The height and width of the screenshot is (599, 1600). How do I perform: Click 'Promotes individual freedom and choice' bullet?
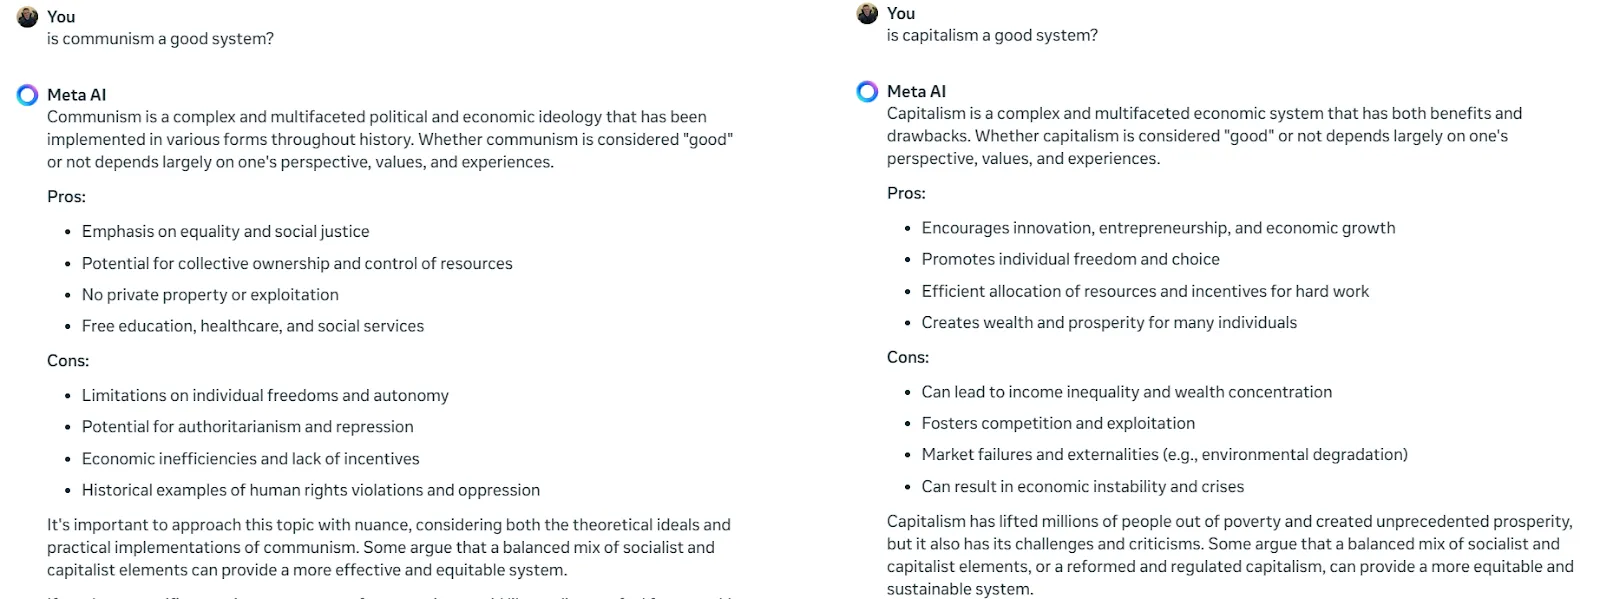point(1071,259)
